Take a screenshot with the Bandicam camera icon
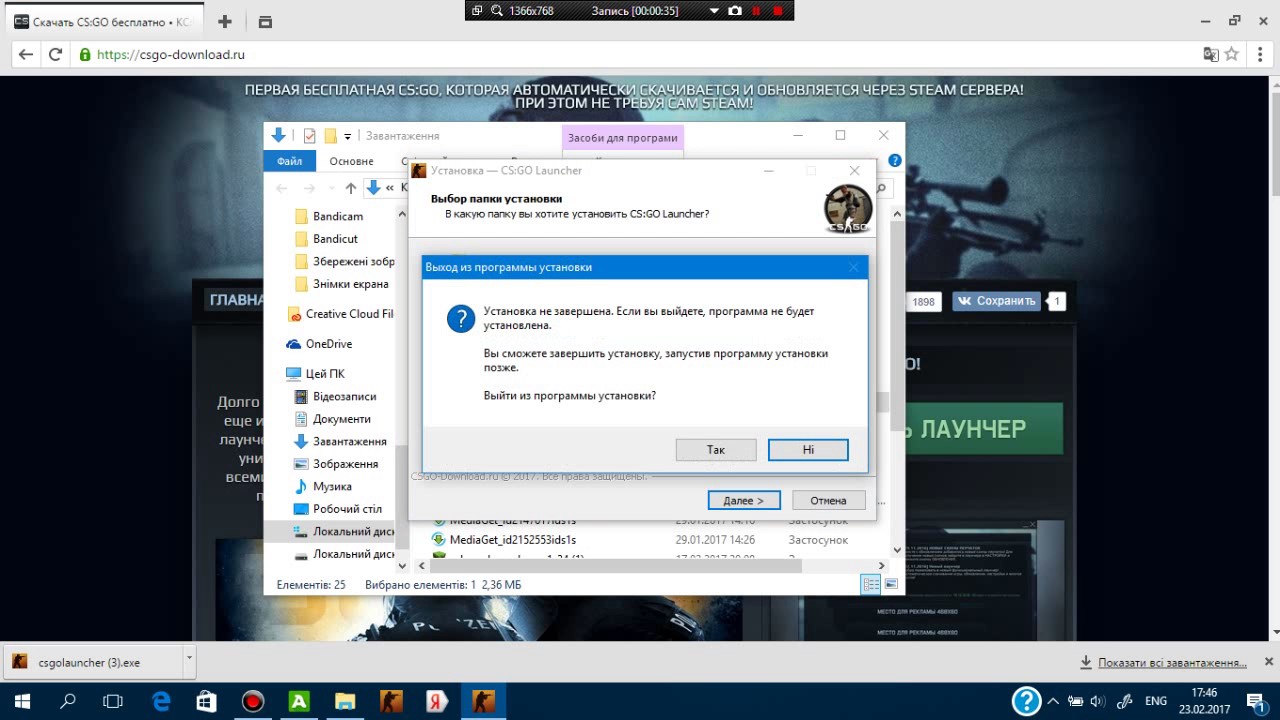Image resolution: width=1280 pixels, height=720 pixels. tap(735, 10)
